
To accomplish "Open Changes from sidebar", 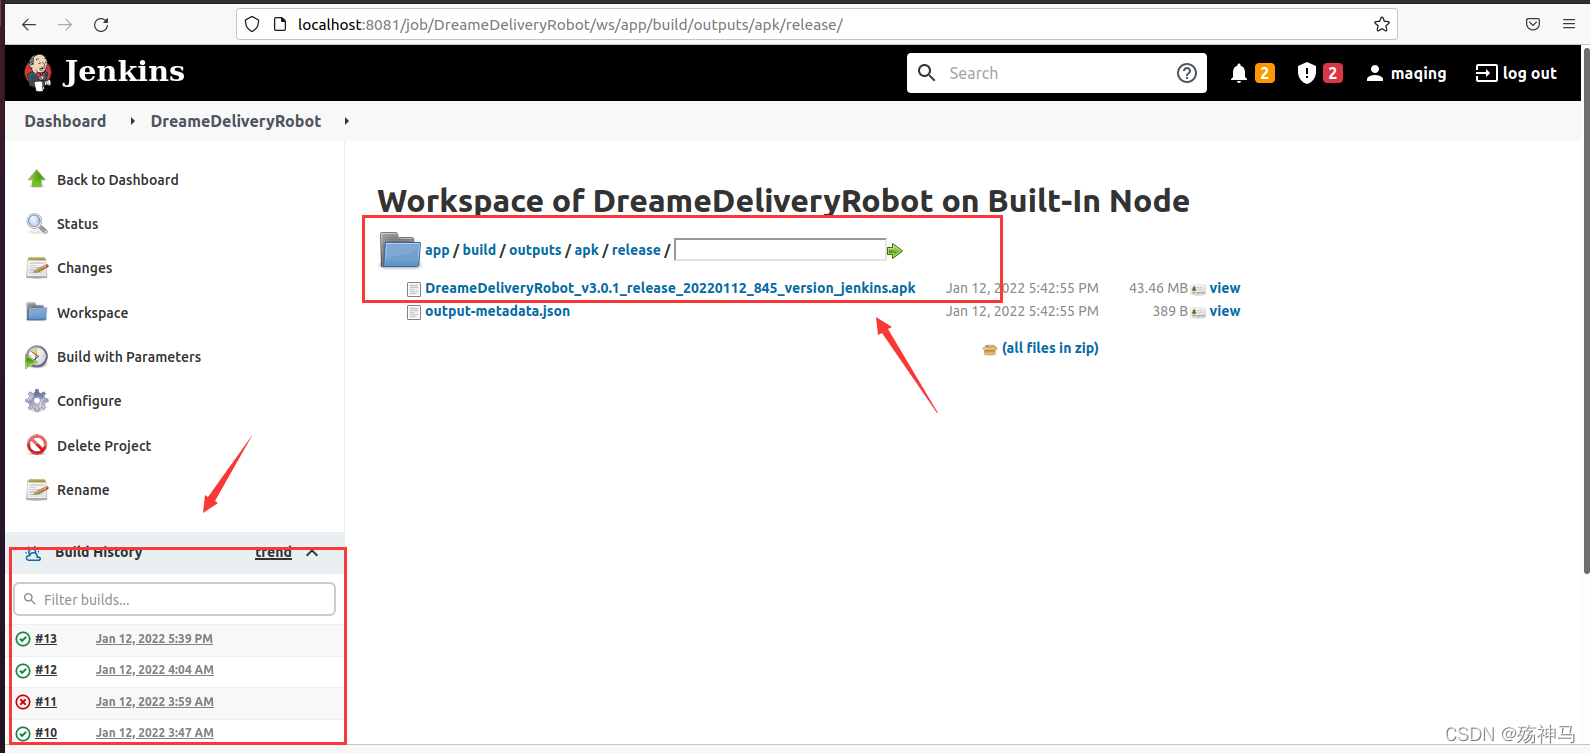I will coord(85,268).
